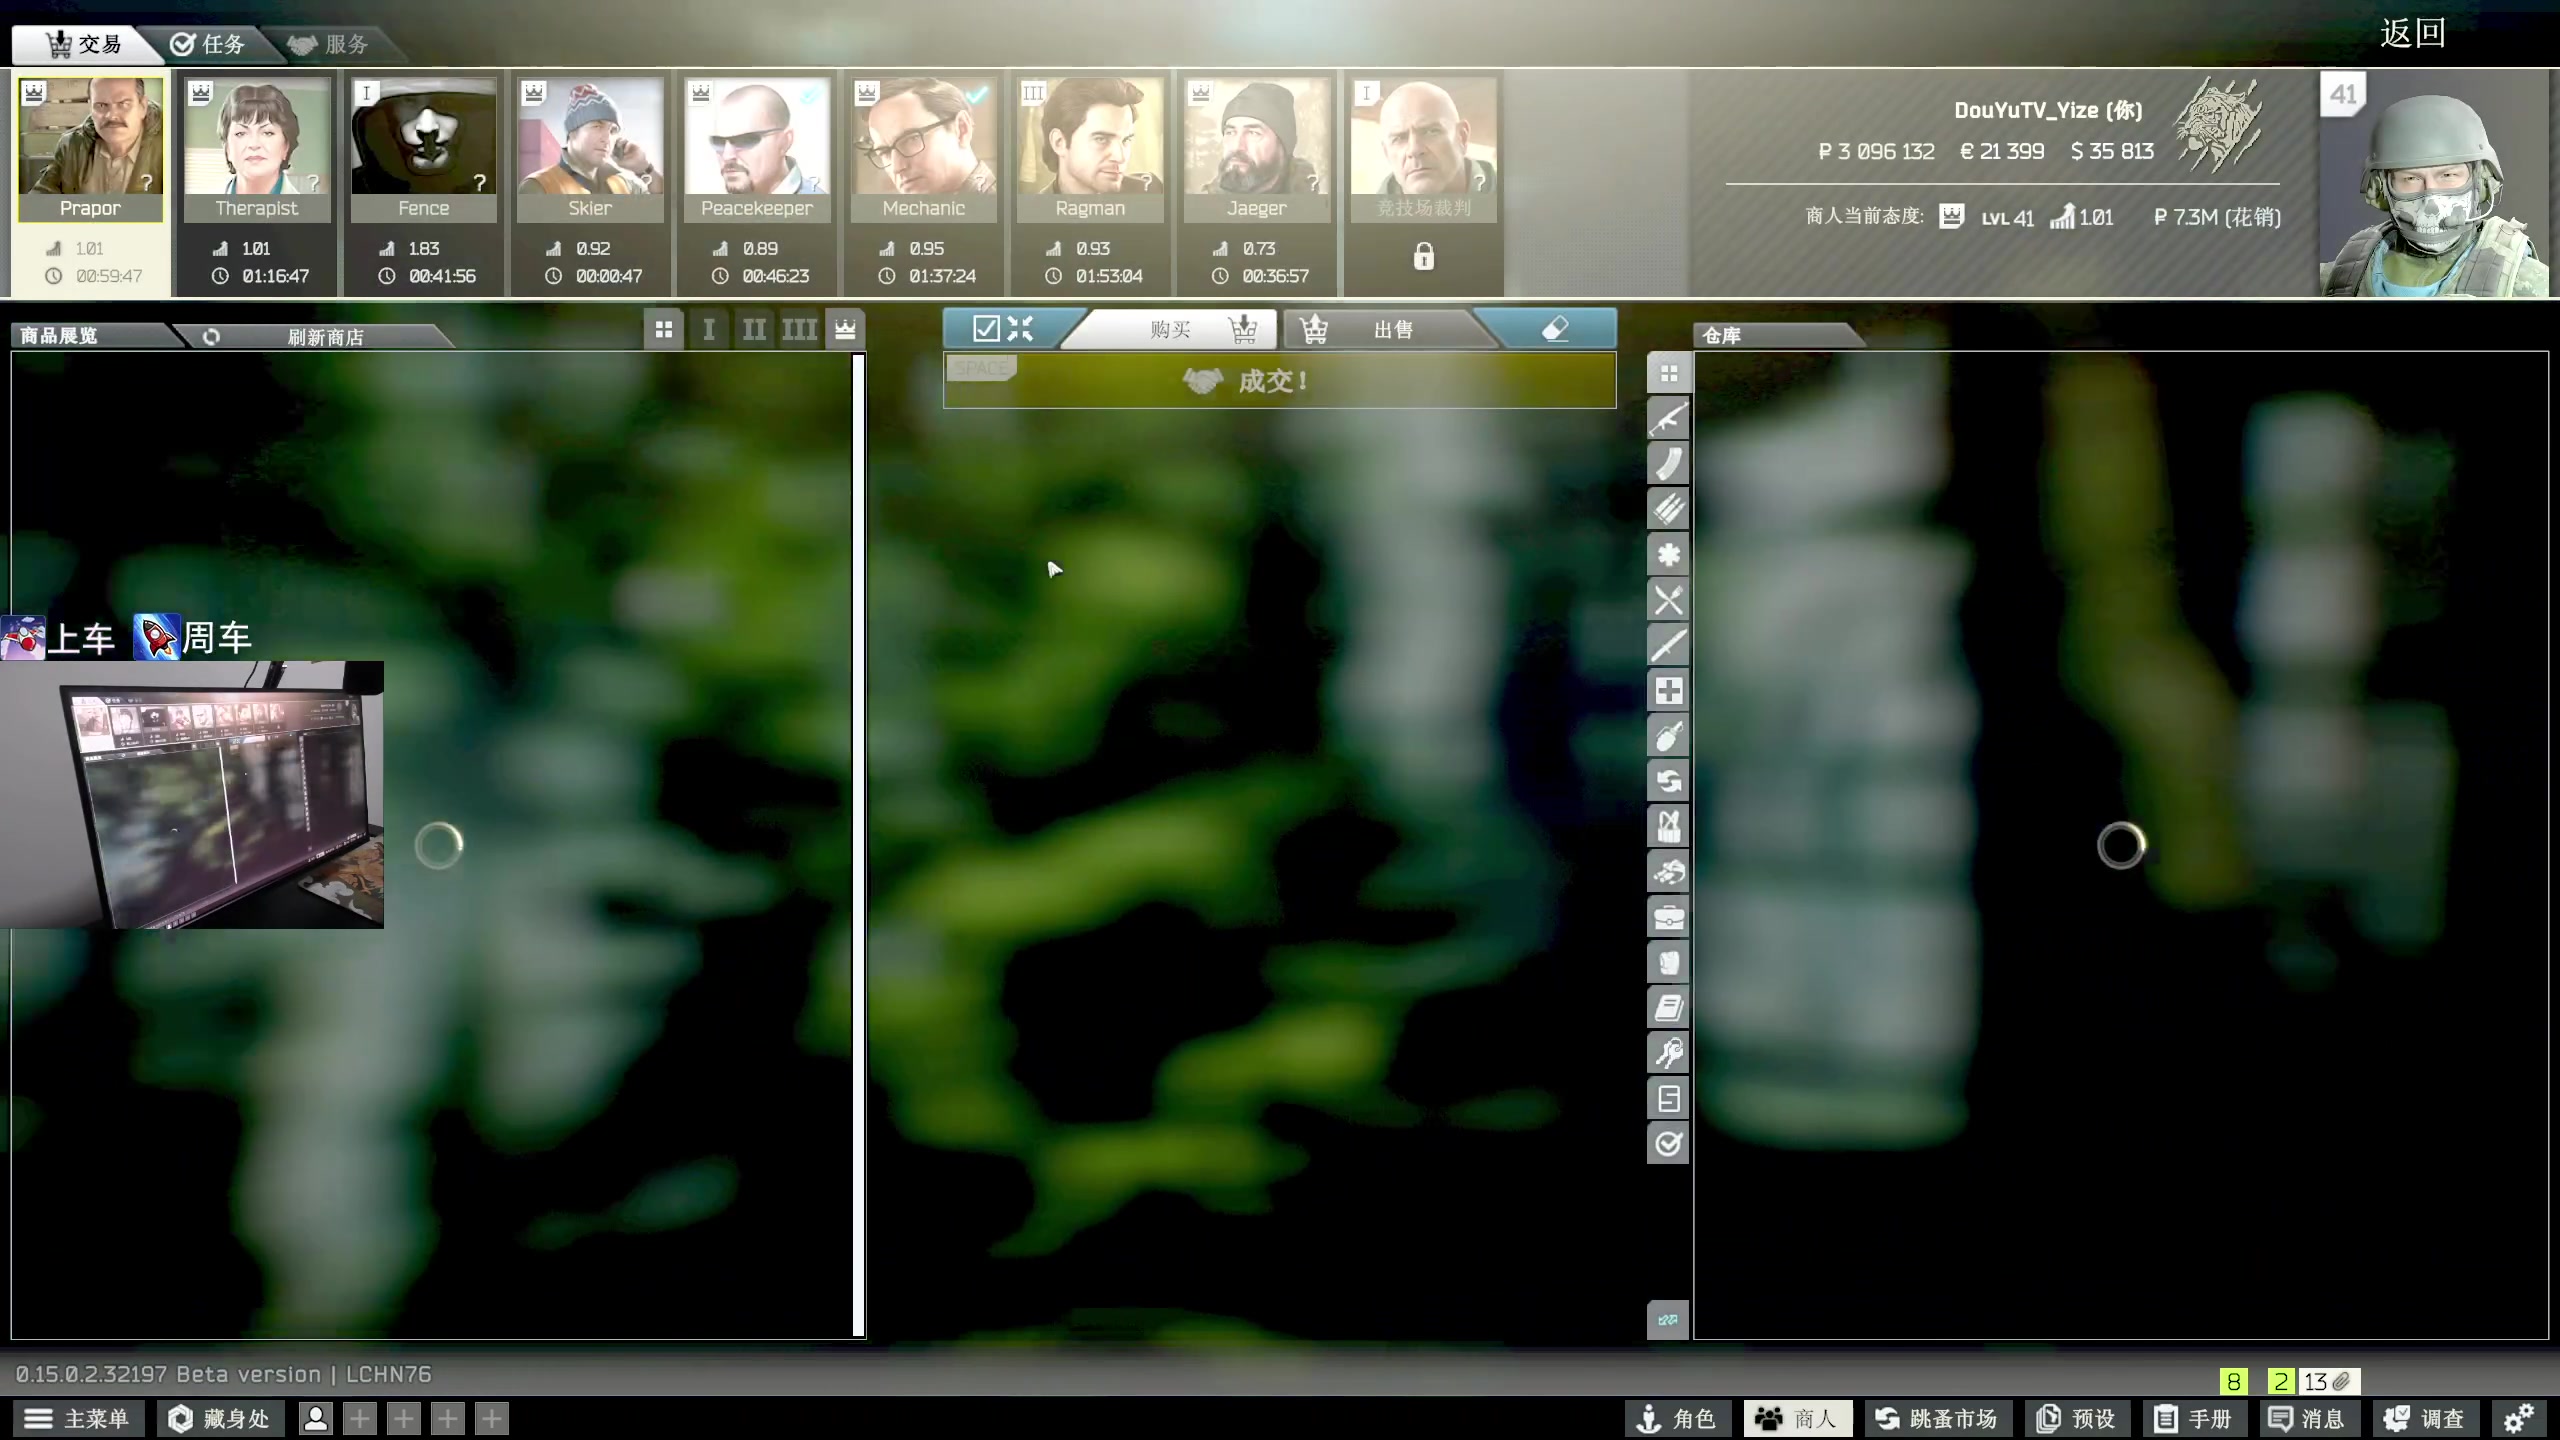Open 角色 character screen

click(x=1677, y=1418)
